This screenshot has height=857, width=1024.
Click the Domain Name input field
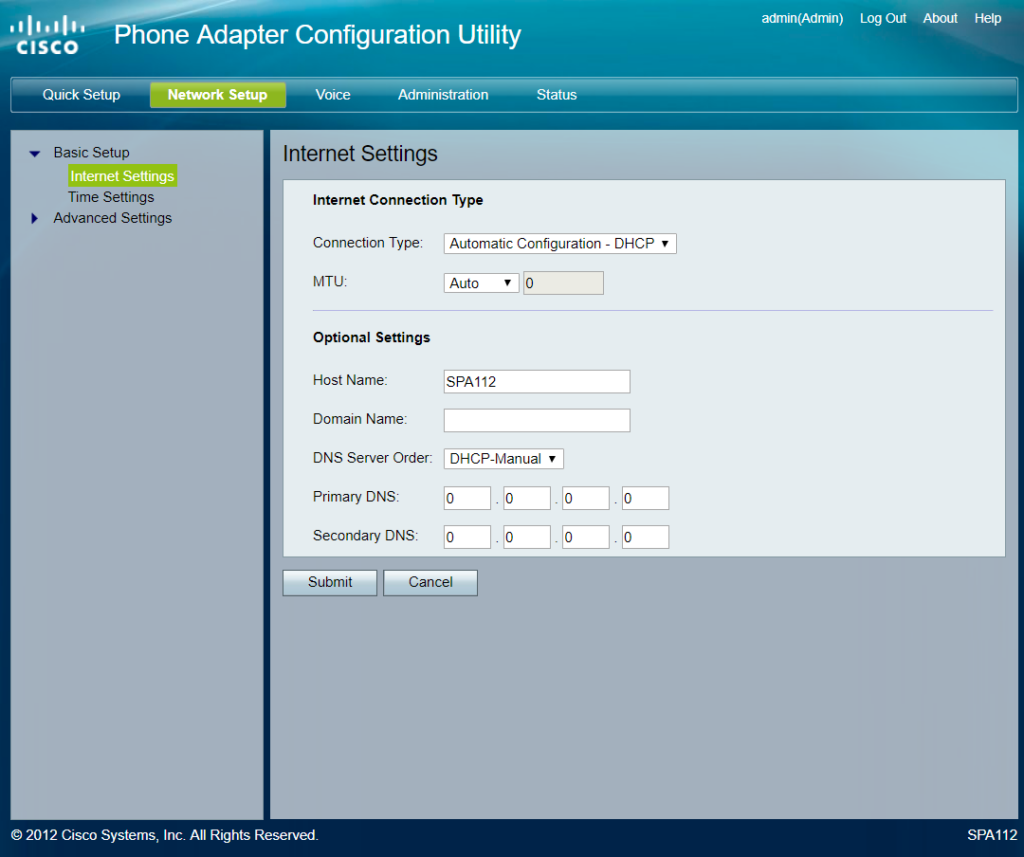coord(536,420)
